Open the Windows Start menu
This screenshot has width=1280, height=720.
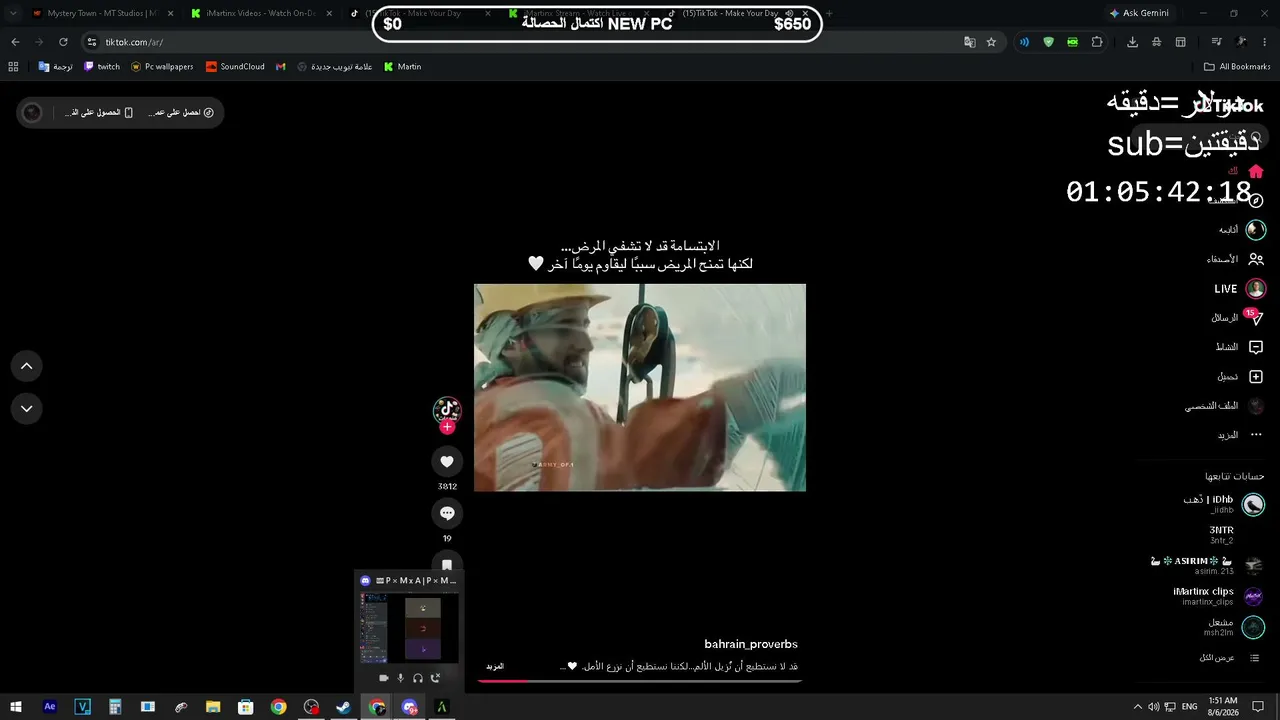[16, 707]
